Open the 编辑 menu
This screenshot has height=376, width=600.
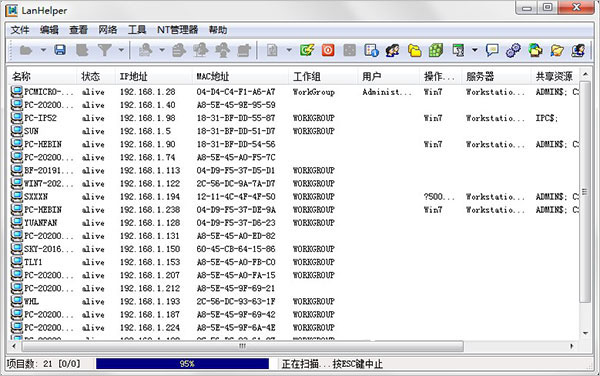pos(49,30)
